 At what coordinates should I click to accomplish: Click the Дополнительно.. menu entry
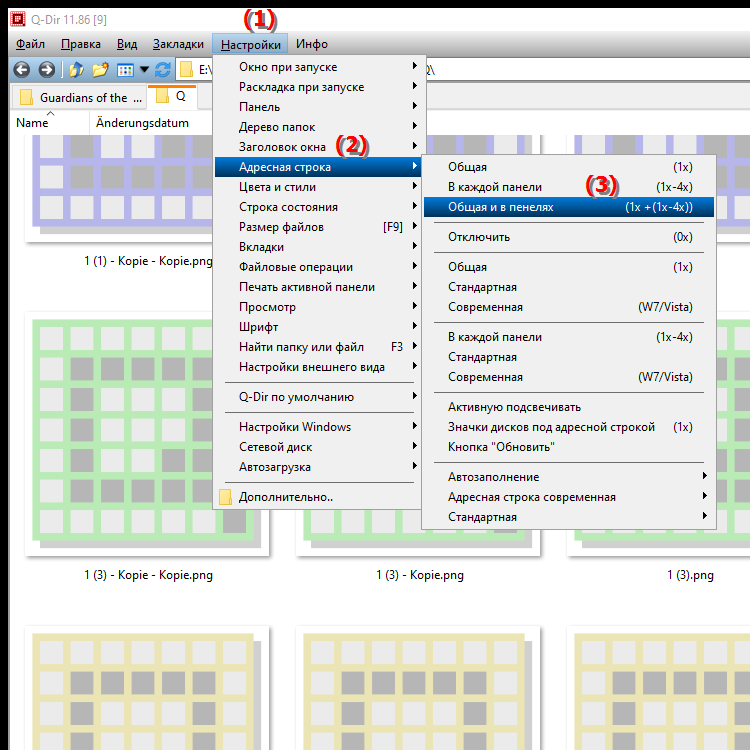point(318,497)
